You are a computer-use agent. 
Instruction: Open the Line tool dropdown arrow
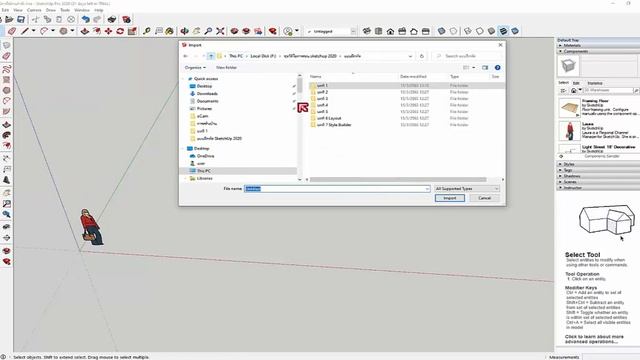33,31
